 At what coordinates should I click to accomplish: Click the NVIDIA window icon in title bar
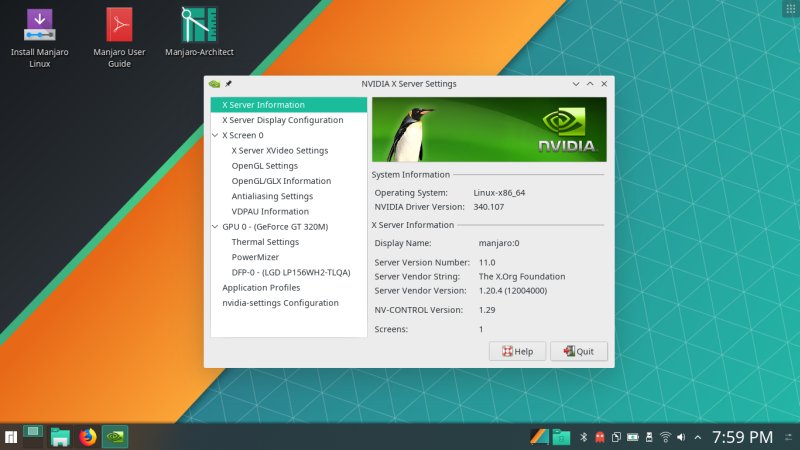pos(214,84)
